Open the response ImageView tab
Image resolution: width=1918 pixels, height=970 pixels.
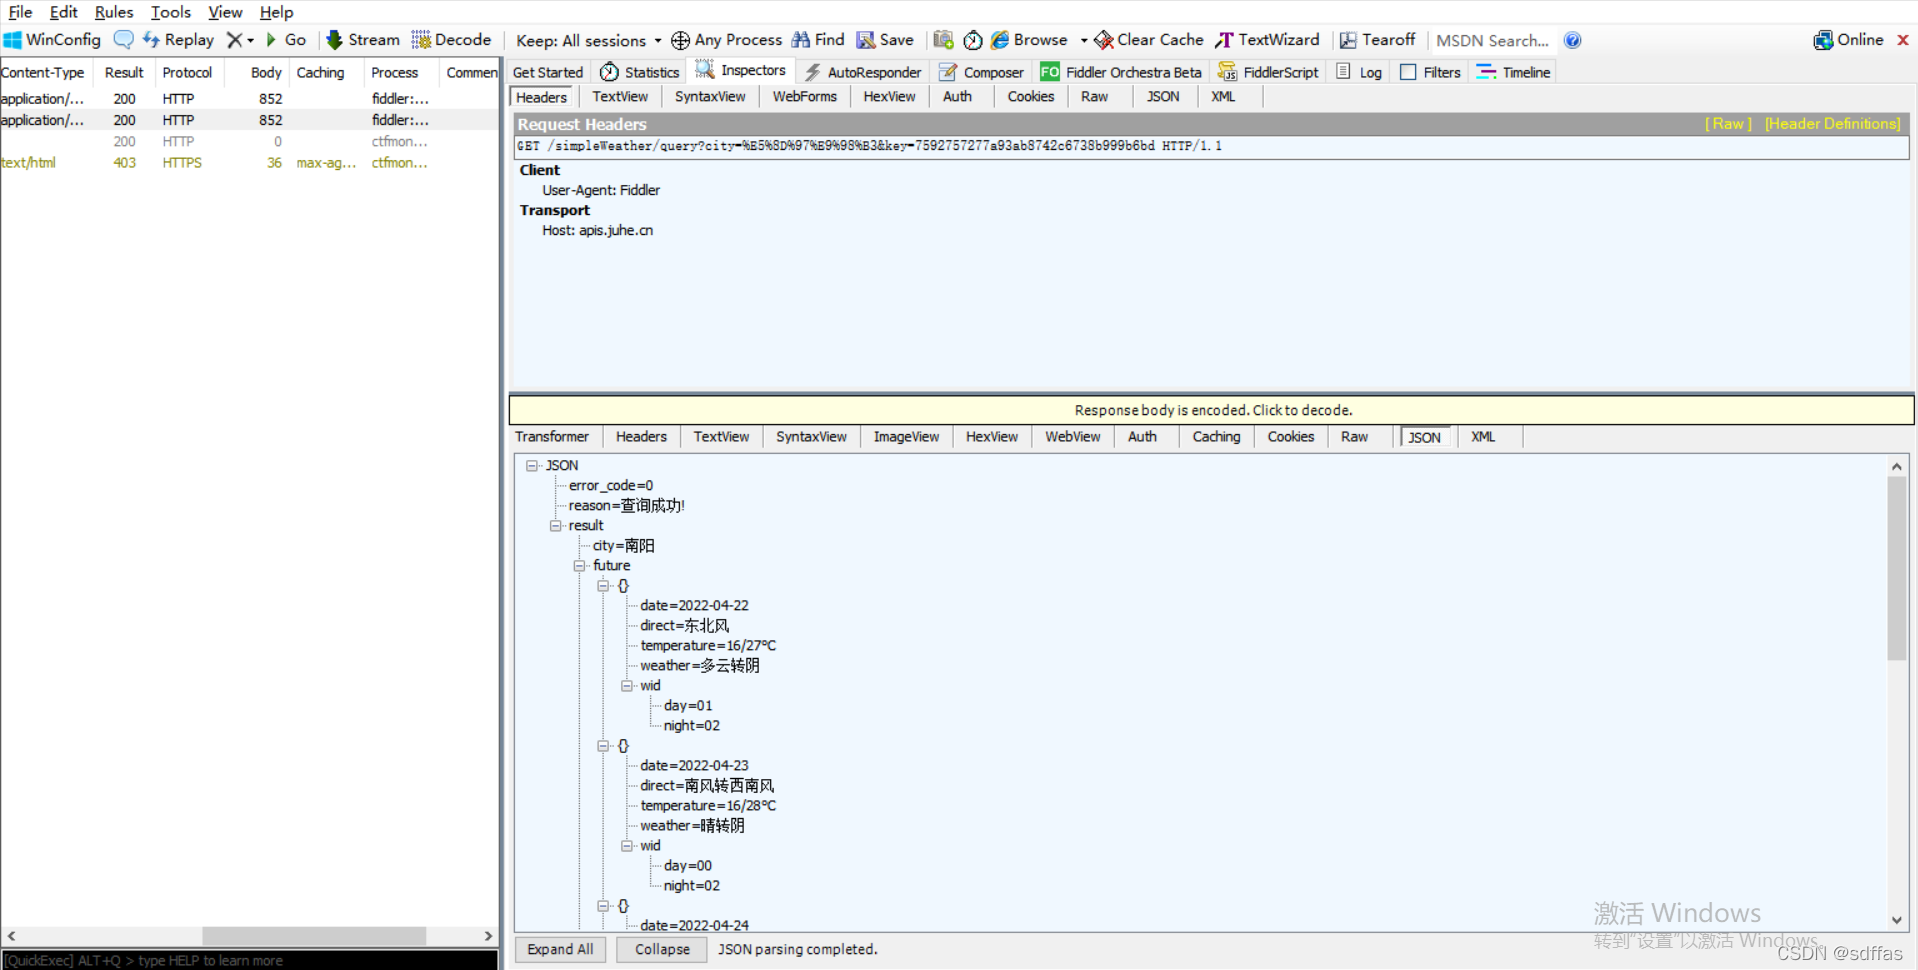(906, 437)
